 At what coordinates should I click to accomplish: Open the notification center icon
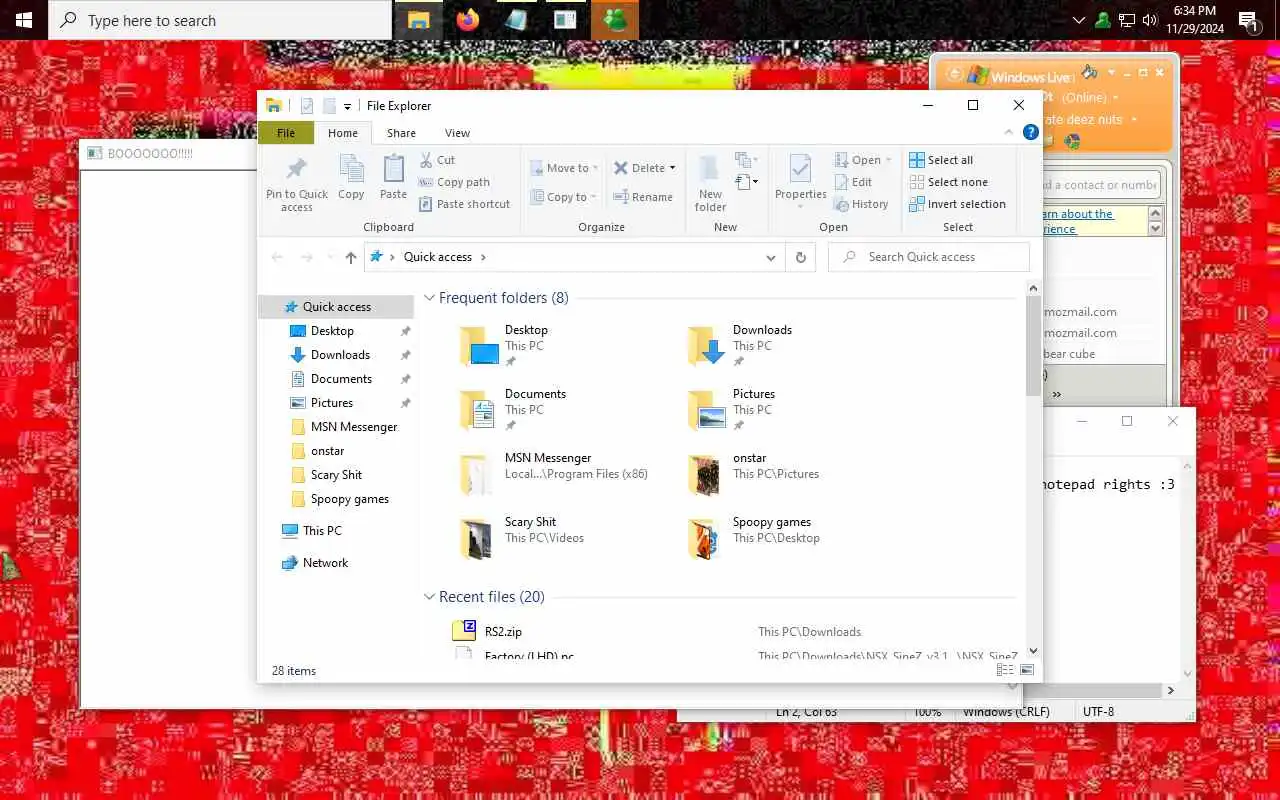[x=1248, y=20]
